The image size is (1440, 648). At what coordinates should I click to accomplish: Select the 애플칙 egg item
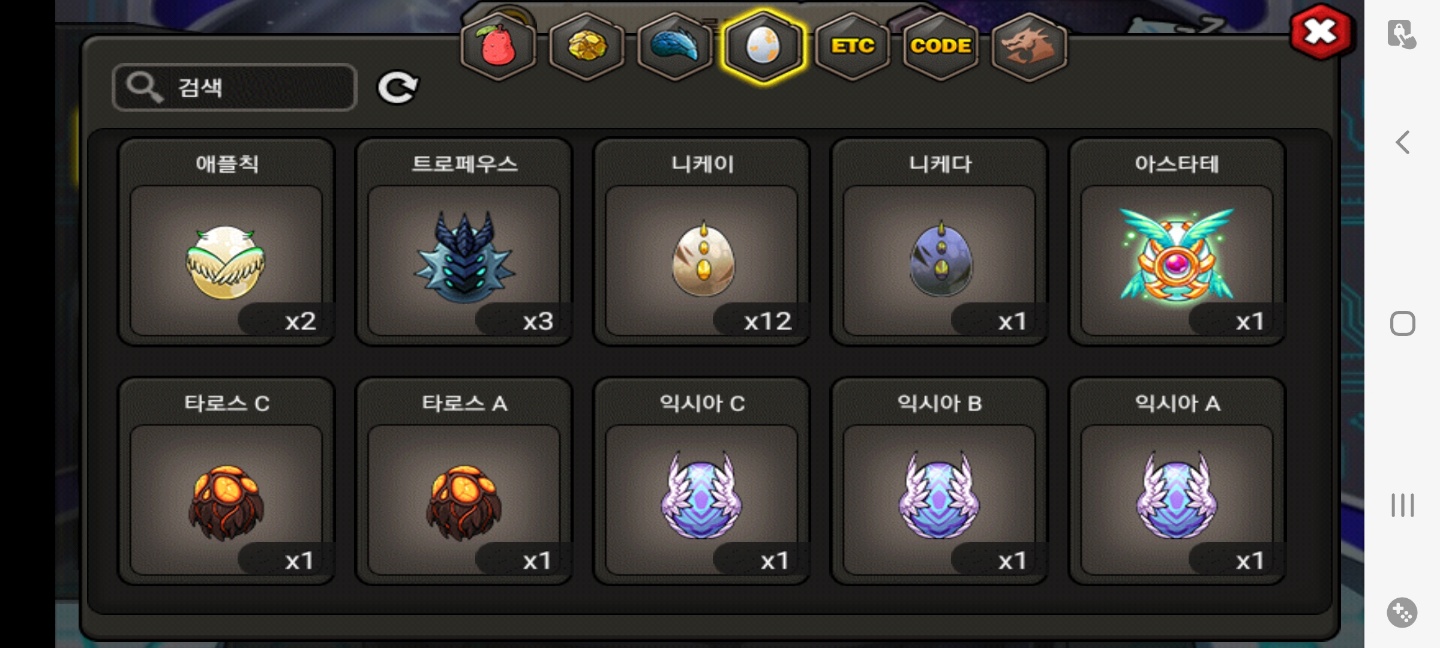(227, 242)
